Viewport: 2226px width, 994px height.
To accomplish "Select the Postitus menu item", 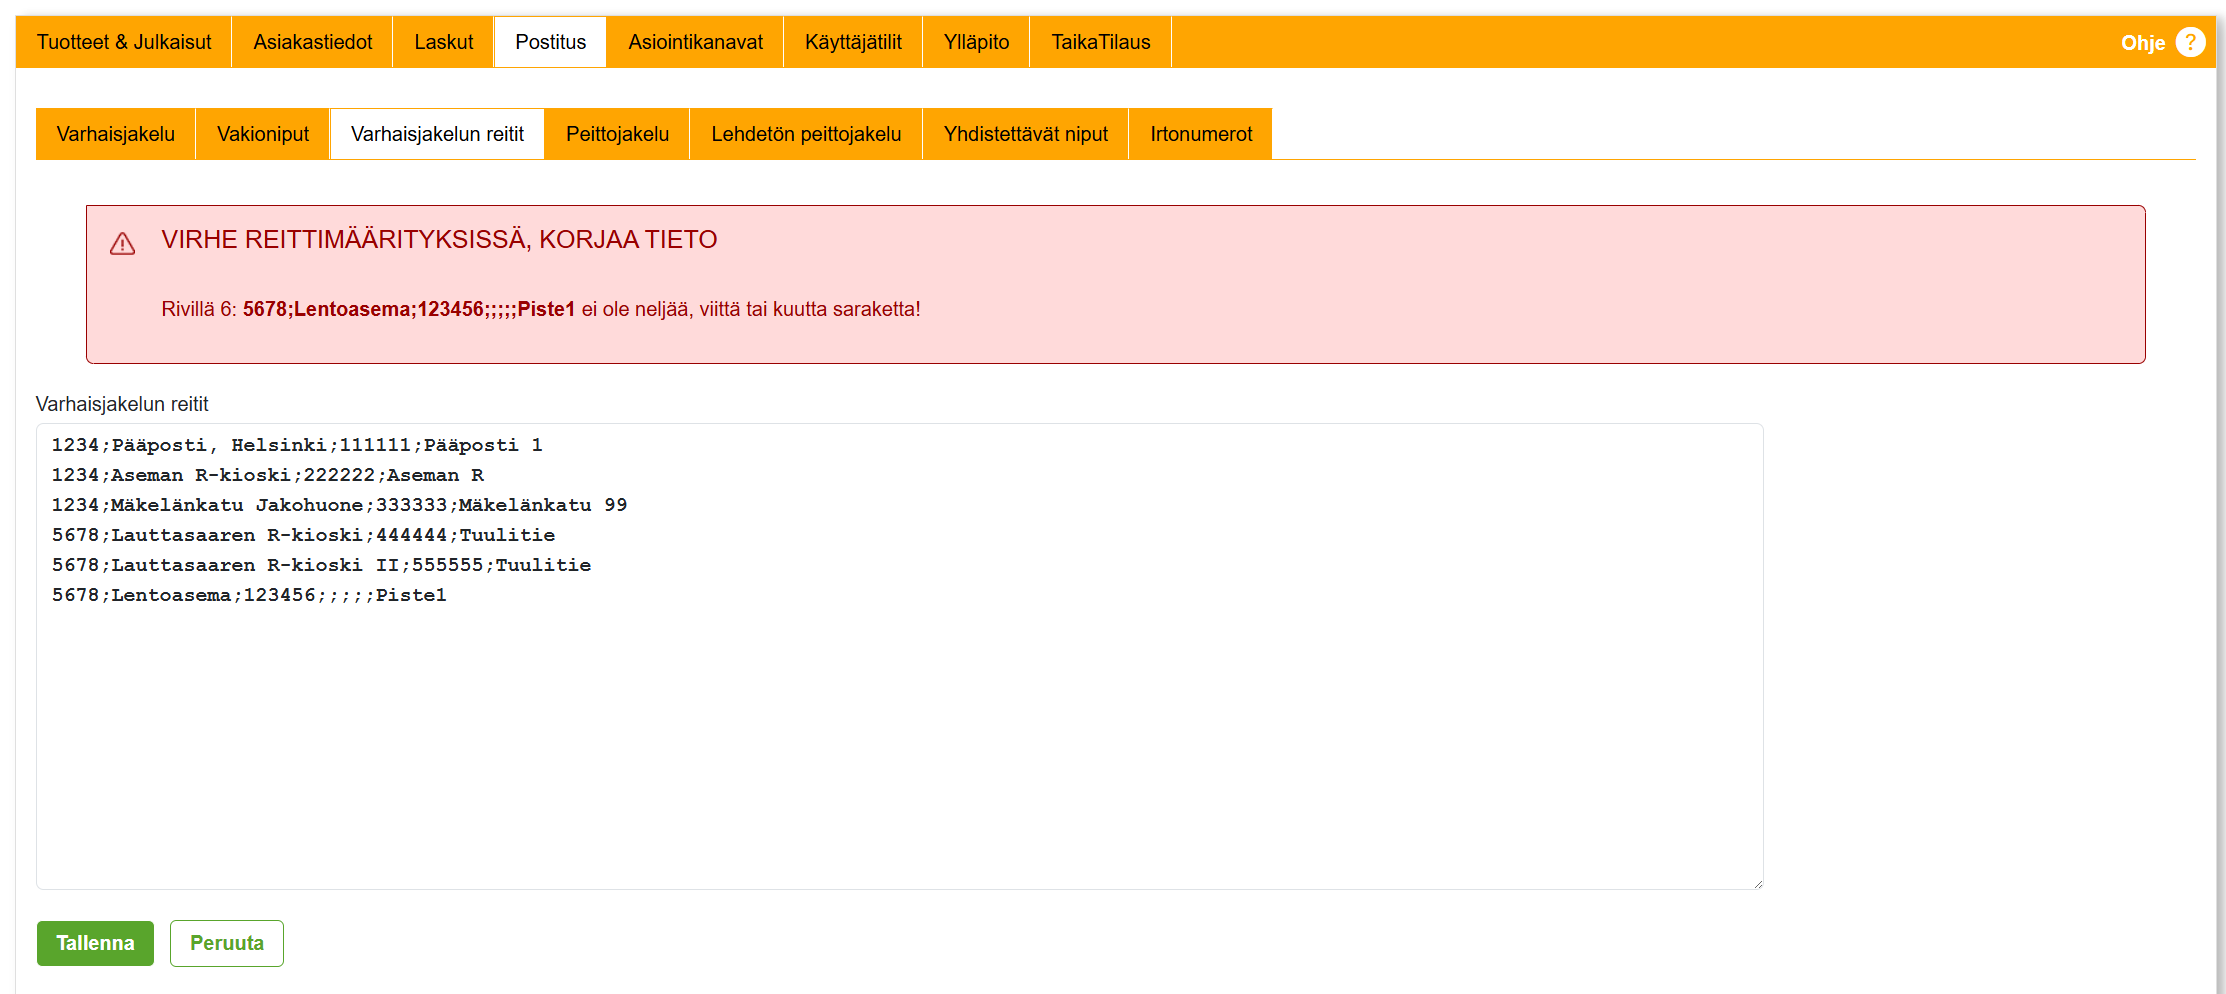I will pyautogui.click(x=550, y=42).
